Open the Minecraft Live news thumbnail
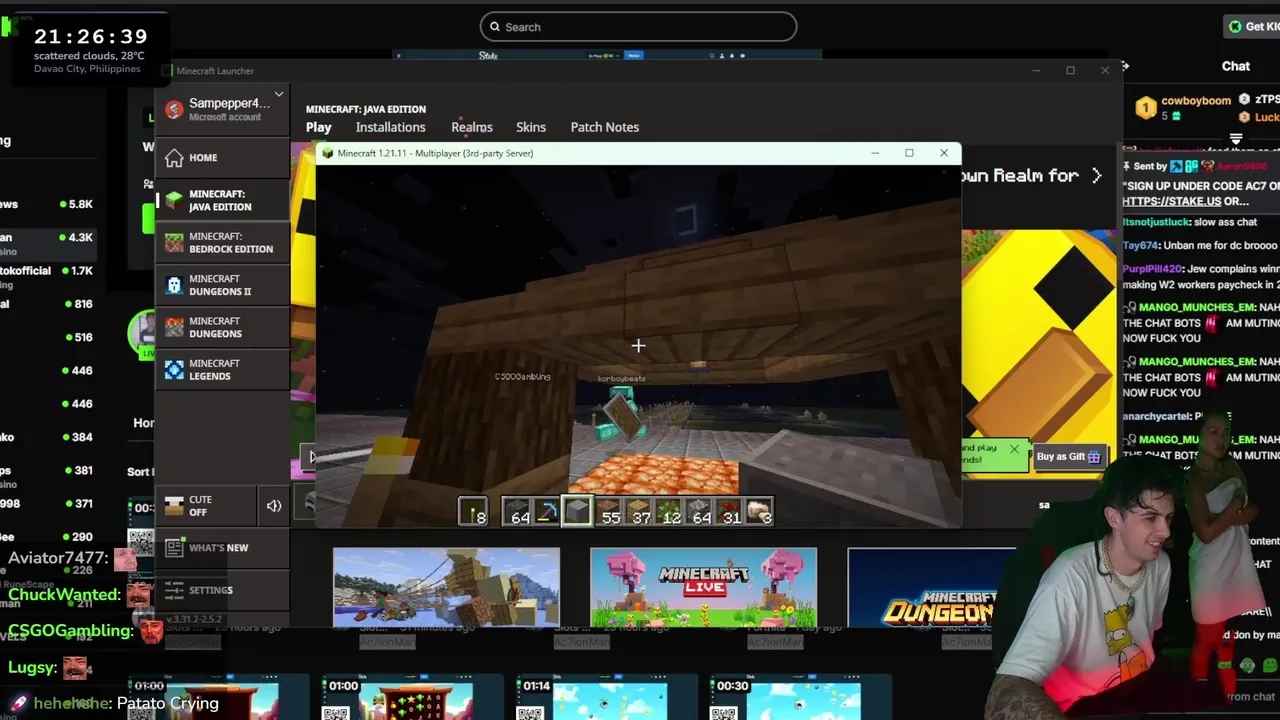The image size is (1280, 720). tap(703, 587)
